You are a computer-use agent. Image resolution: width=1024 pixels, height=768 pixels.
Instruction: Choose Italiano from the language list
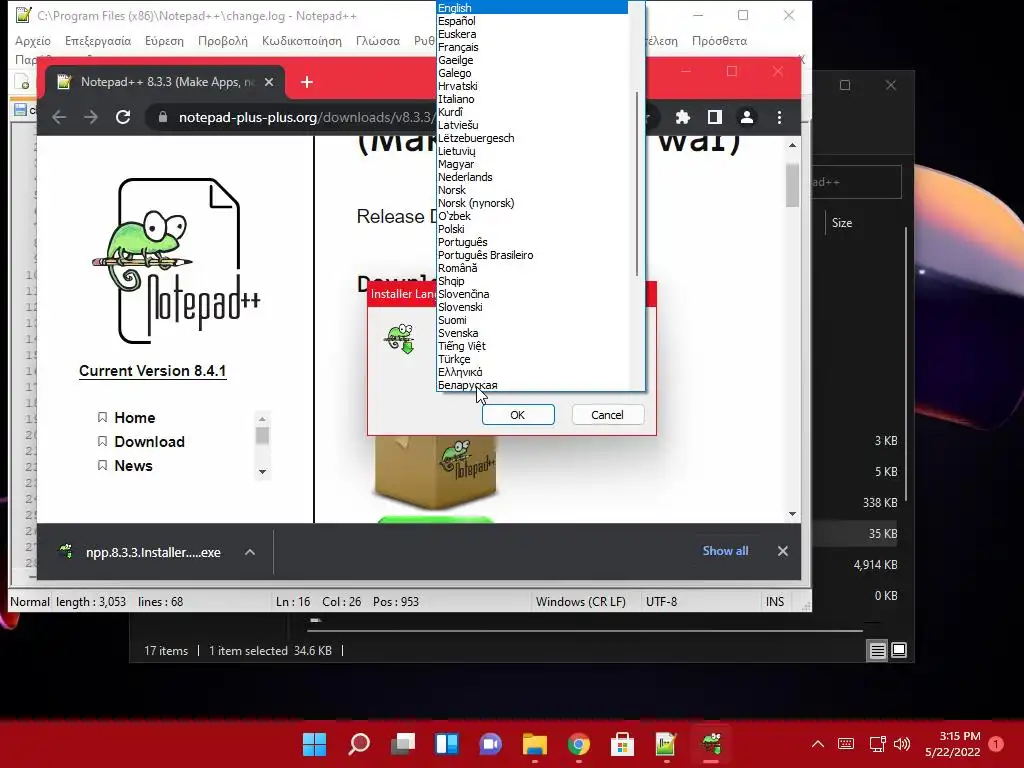click(x=532, y=99)
